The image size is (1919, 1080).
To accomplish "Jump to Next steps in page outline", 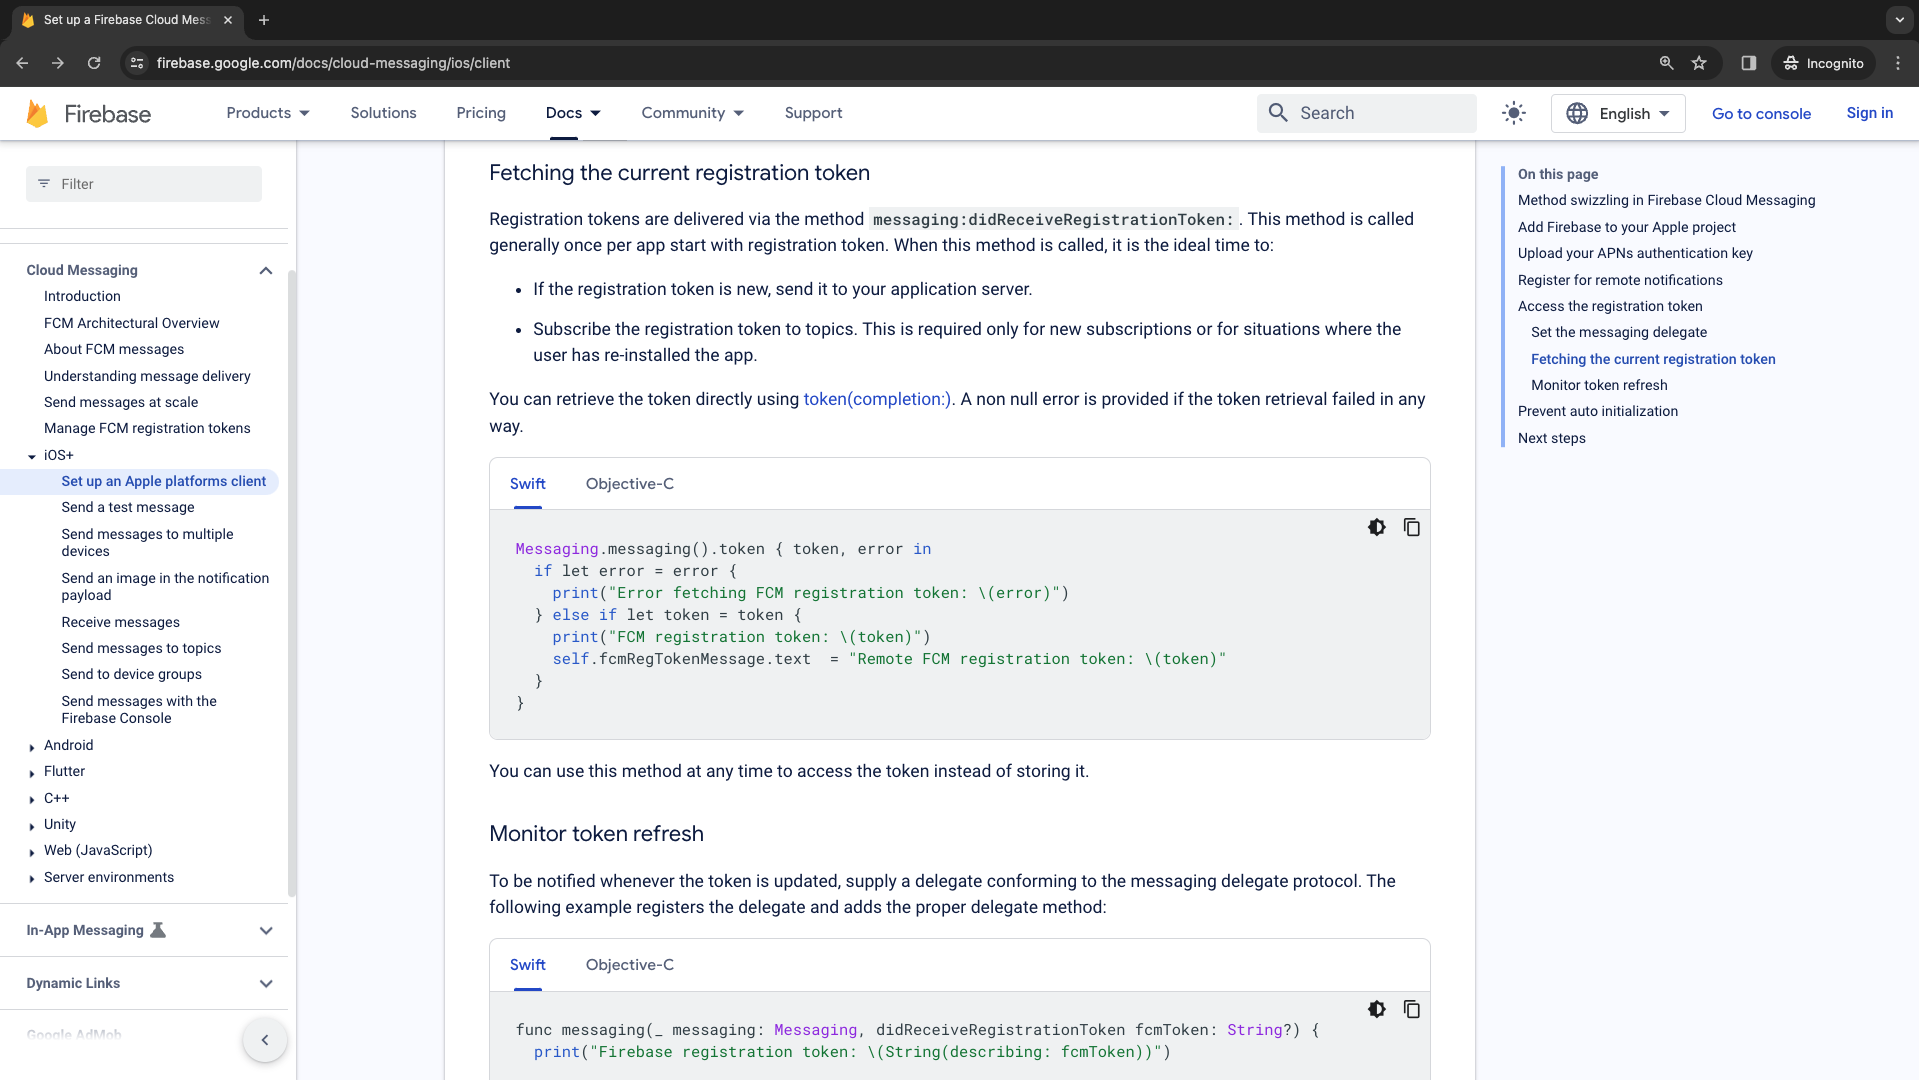I will click(1551, 438).
